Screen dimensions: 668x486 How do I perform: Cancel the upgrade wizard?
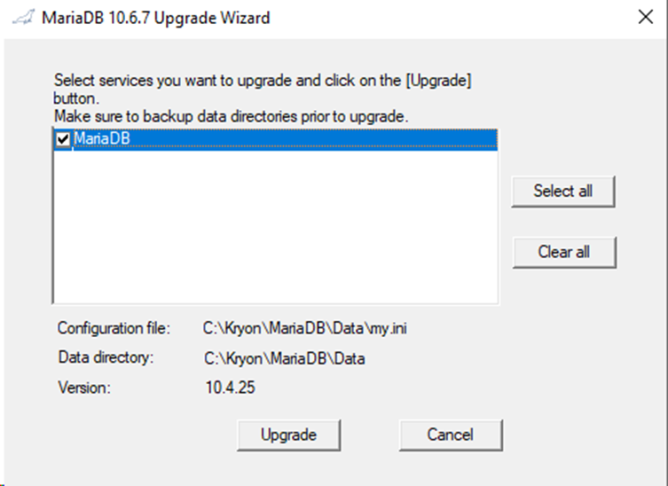(451, 435)
